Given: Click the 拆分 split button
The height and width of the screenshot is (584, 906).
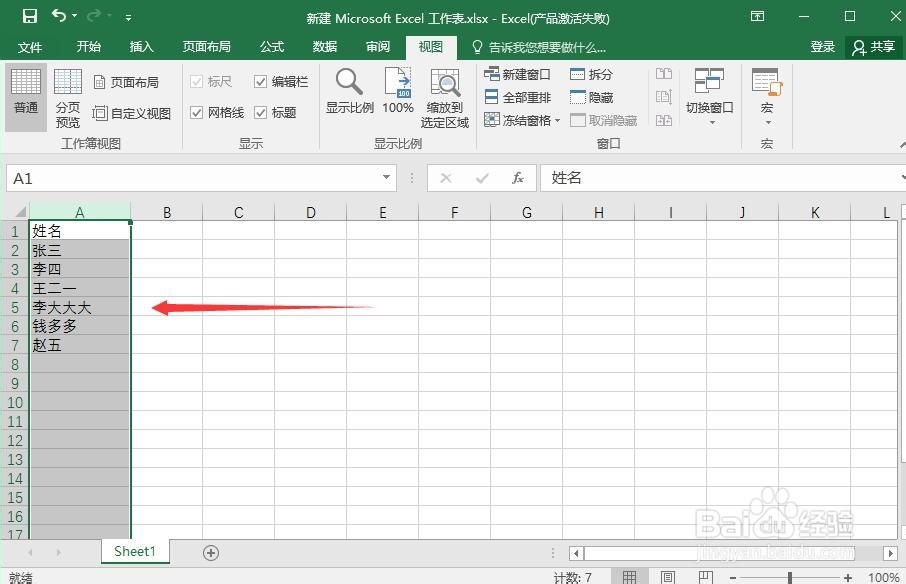Looking at the screenshot, I should (591, 75).
